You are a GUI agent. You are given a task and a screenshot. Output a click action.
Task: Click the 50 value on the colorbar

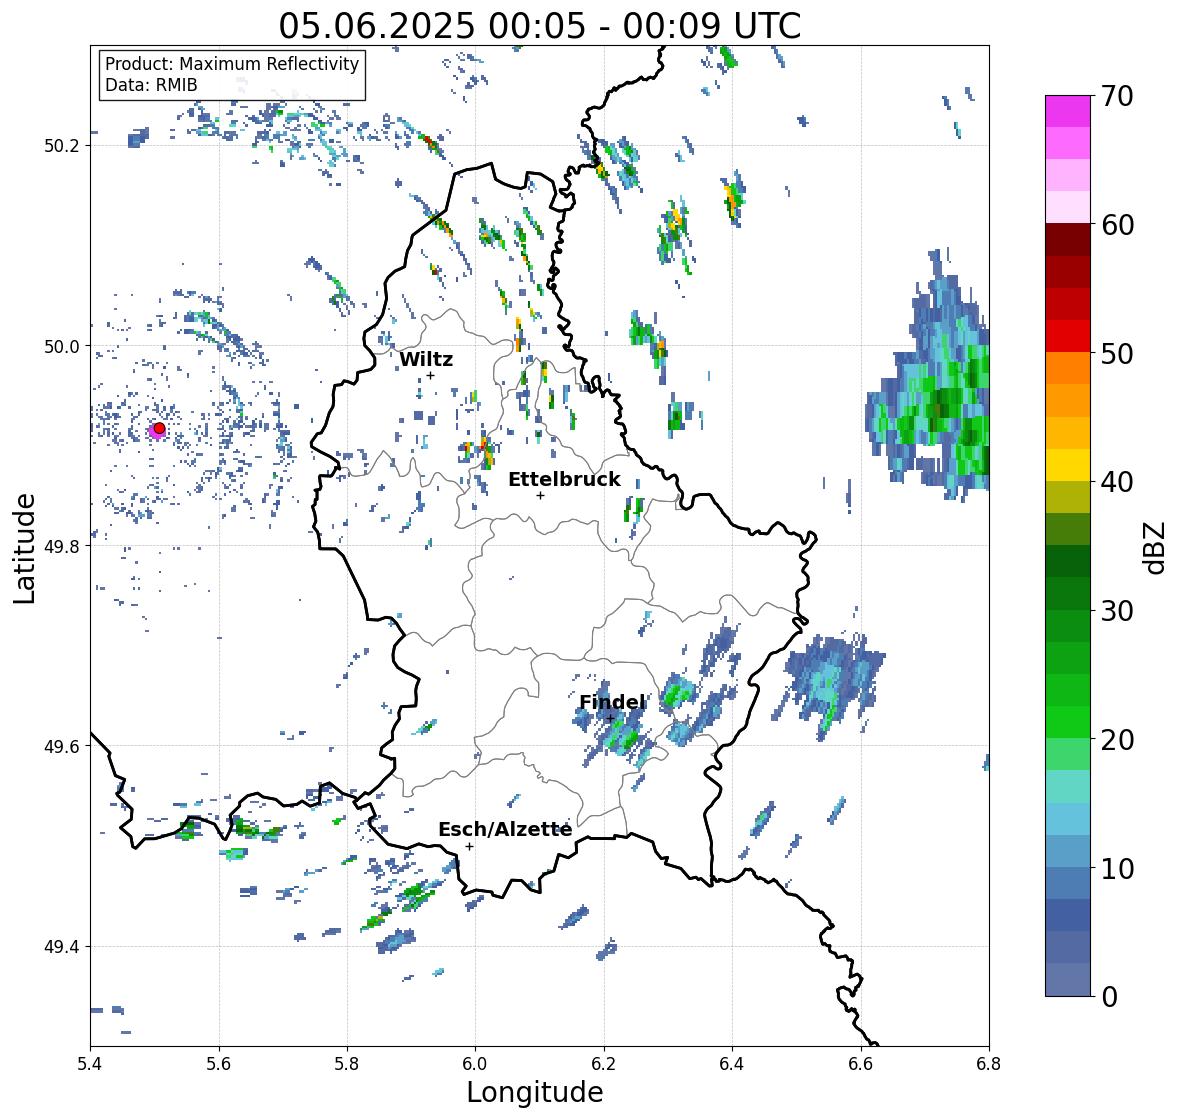(x=1115, y=353)
